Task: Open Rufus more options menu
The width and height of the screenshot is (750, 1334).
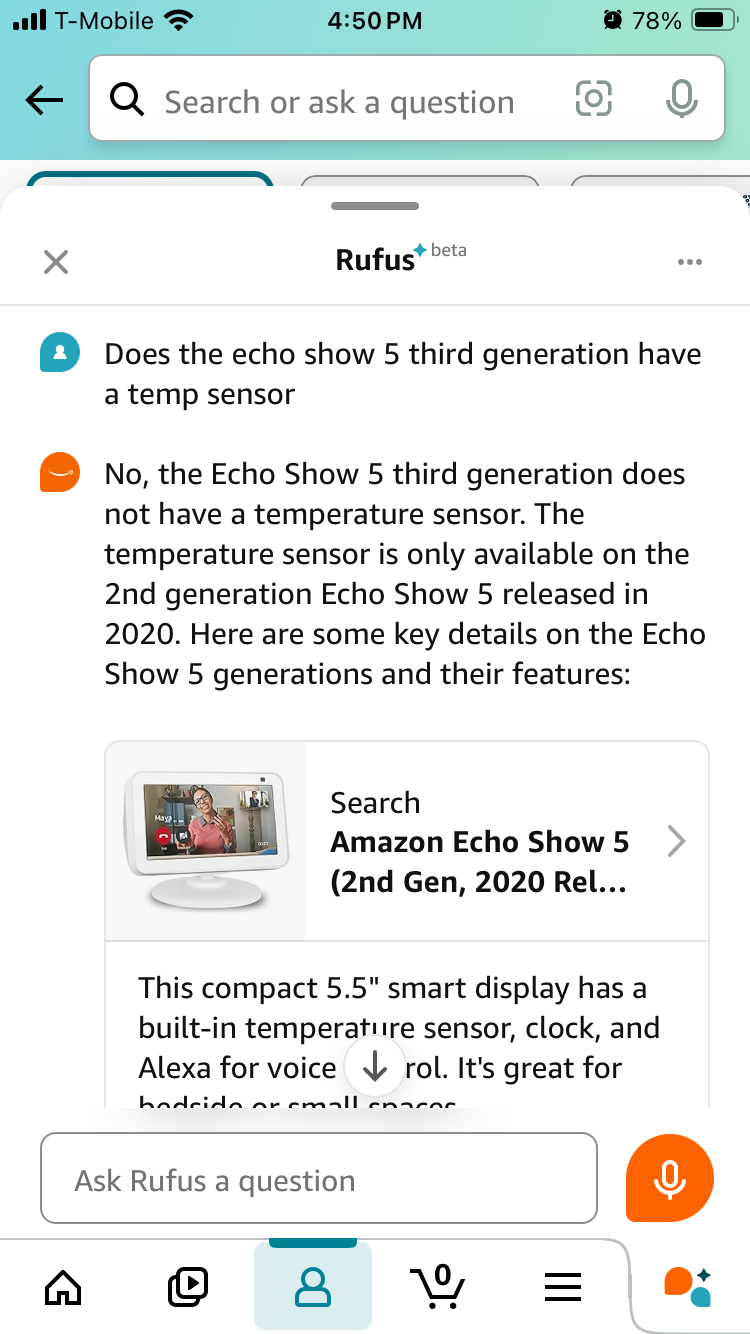Action: coord(689,262)
